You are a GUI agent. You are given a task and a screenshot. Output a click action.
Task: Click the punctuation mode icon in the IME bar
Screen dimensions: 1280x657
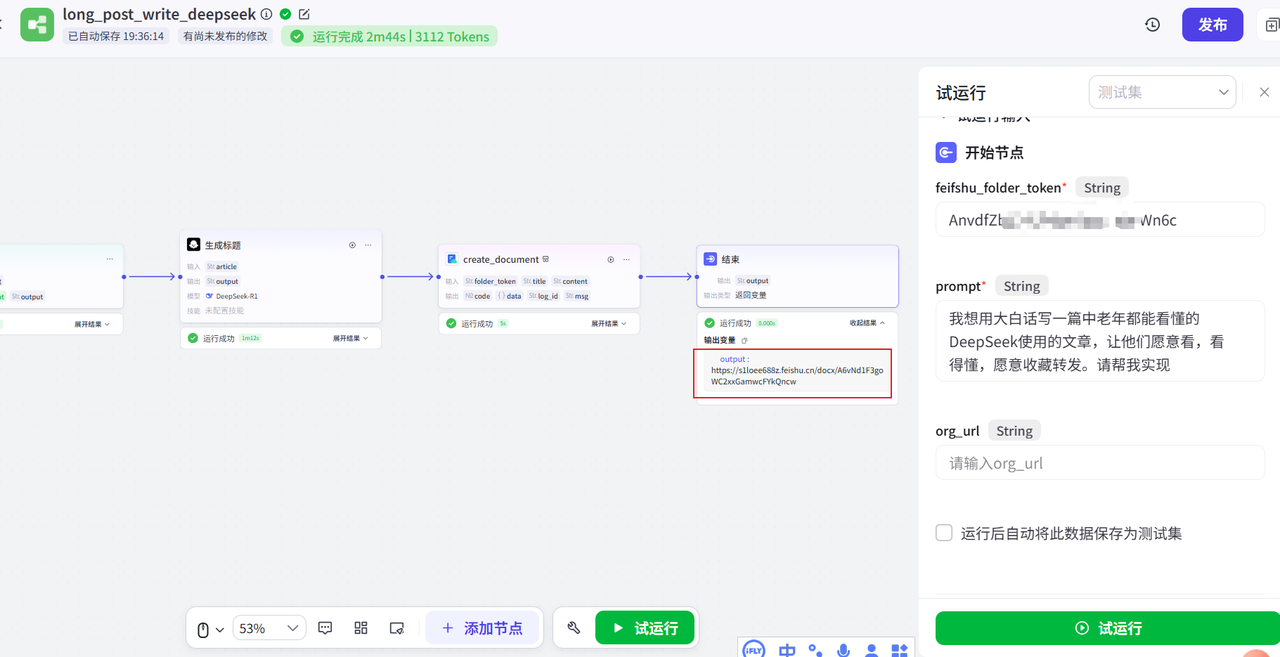coord(816,651)
